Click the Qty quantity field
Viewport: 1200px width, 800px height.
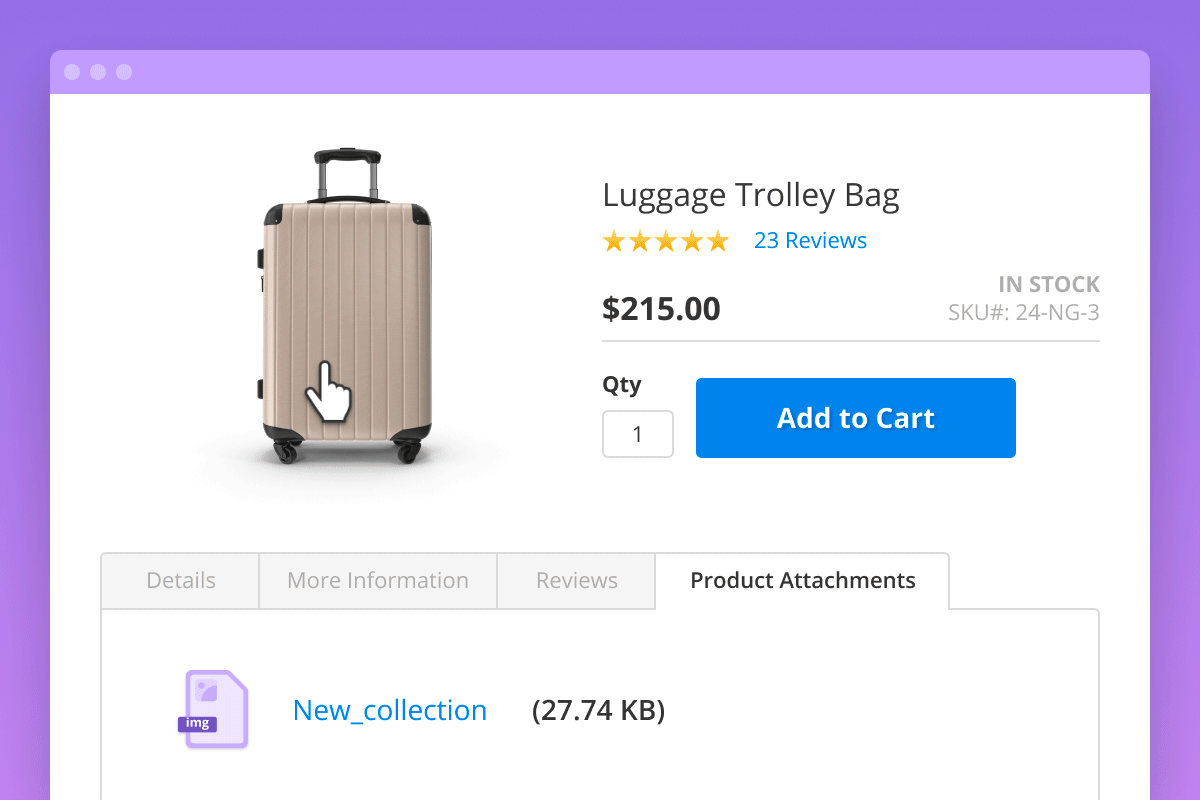point(637,433)
